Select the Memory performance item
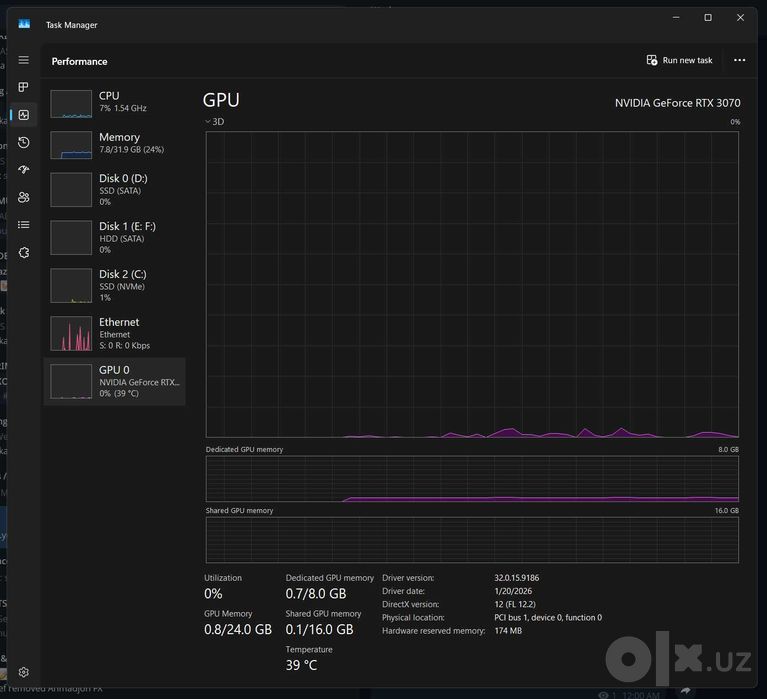Viewport: 767px width, 699px height. (114, 143)
